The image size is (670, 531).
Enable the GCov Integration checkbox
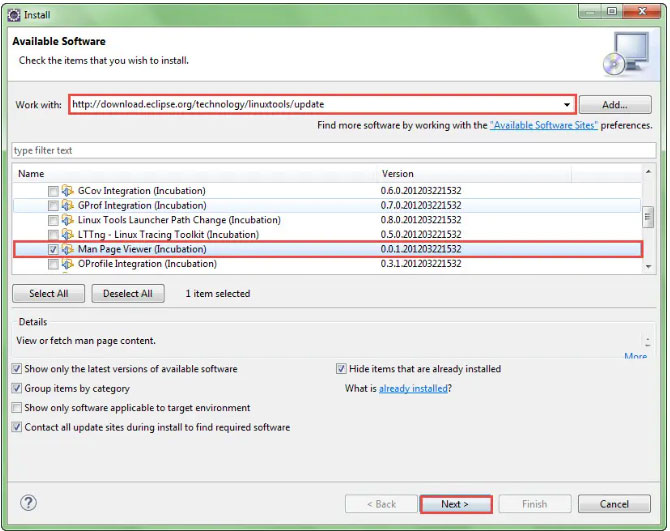53,191
